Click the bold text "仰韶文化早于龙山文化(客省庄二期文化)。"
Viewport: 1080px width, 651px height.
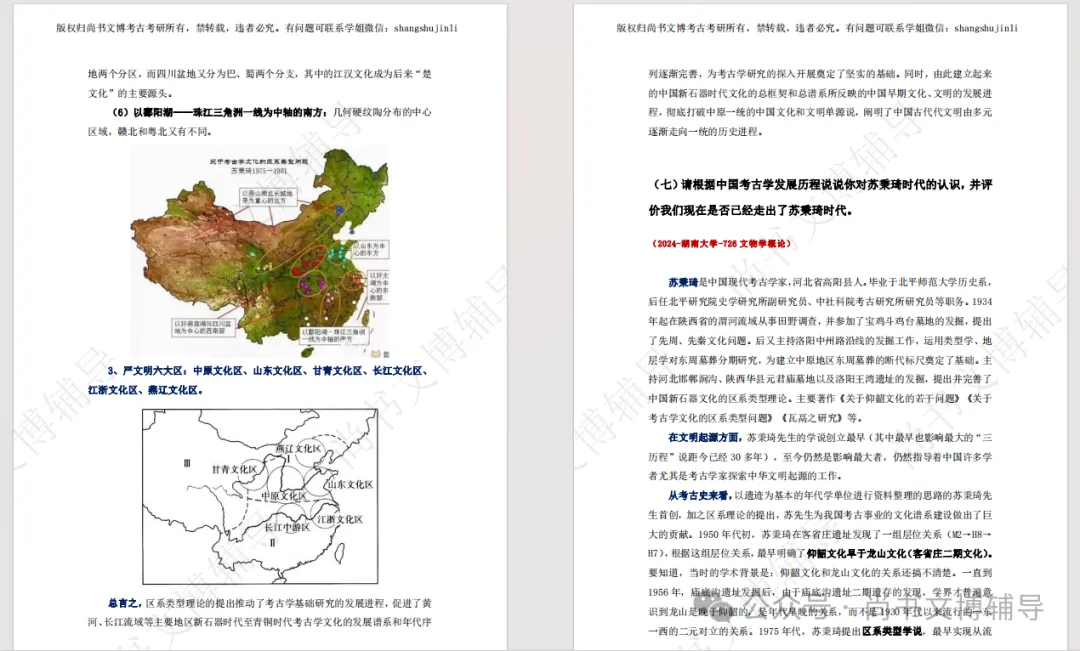click(x=900, y=553)
